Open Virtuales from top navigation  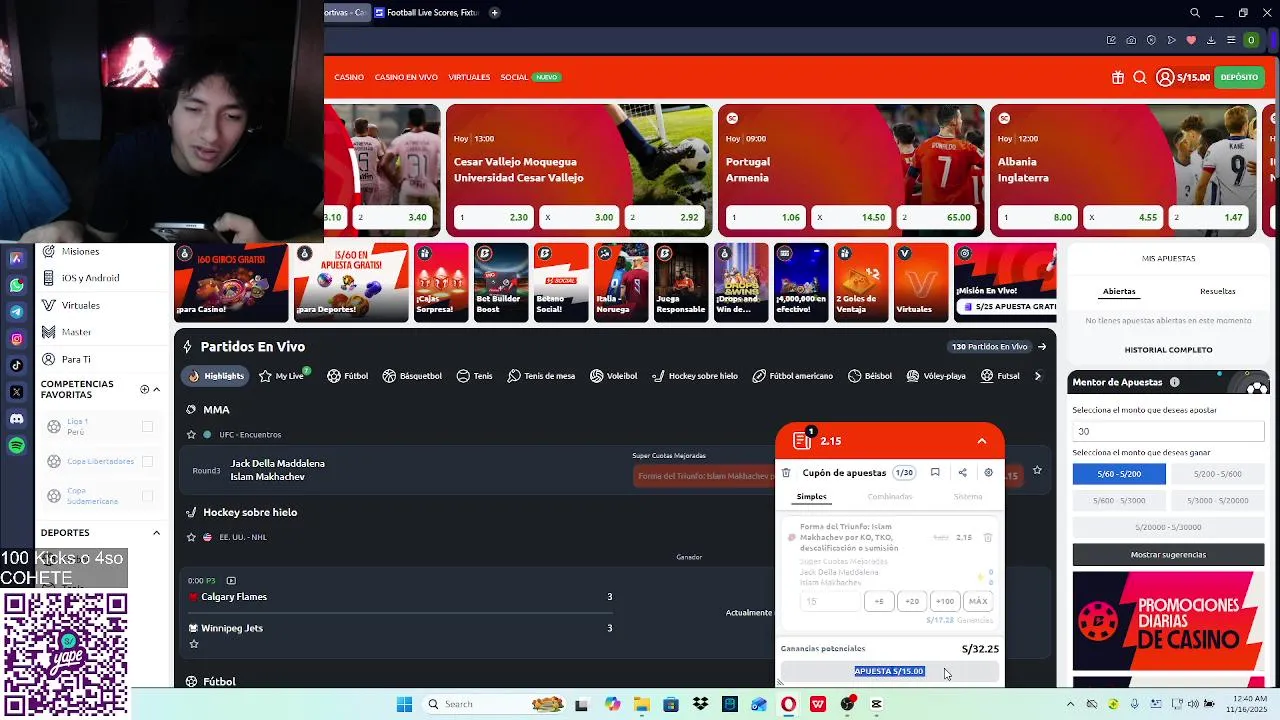tap(469, 77)
